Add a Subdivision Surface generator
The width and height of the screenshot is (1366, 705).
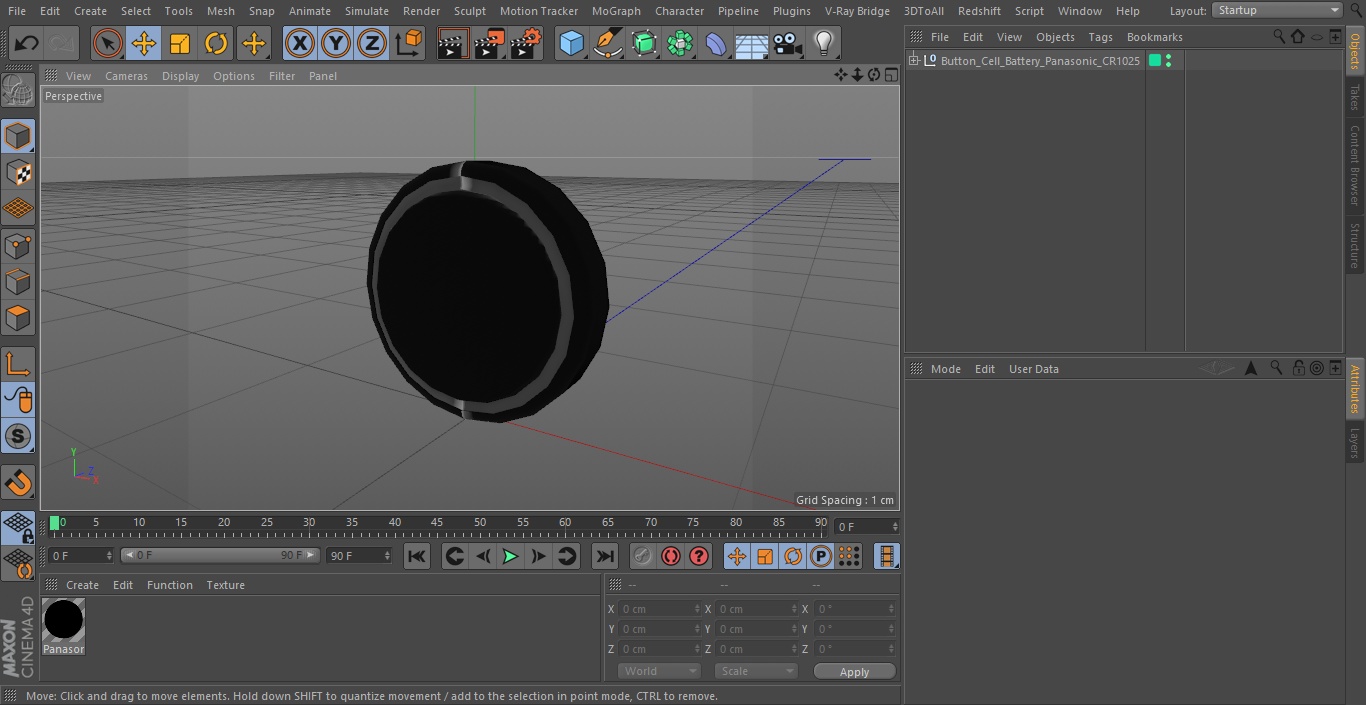coord(644,43)
